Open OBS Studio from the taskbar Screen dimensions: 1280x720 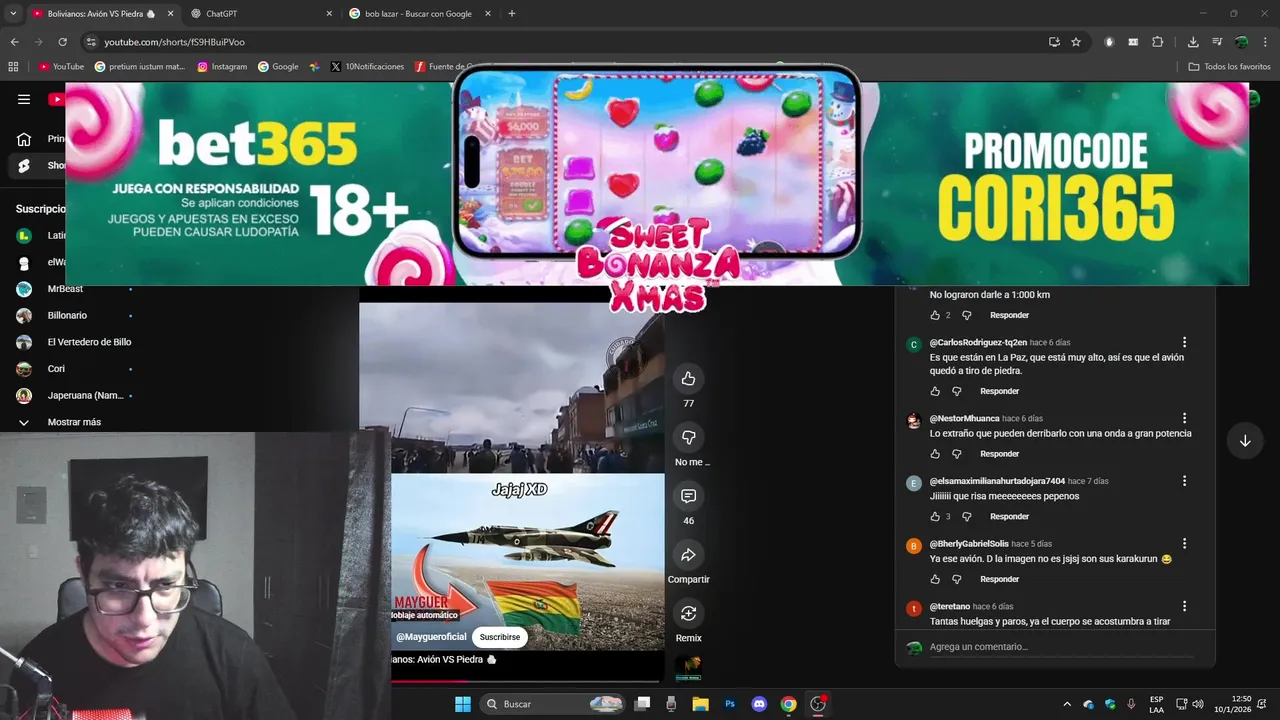tap(818, 704)
